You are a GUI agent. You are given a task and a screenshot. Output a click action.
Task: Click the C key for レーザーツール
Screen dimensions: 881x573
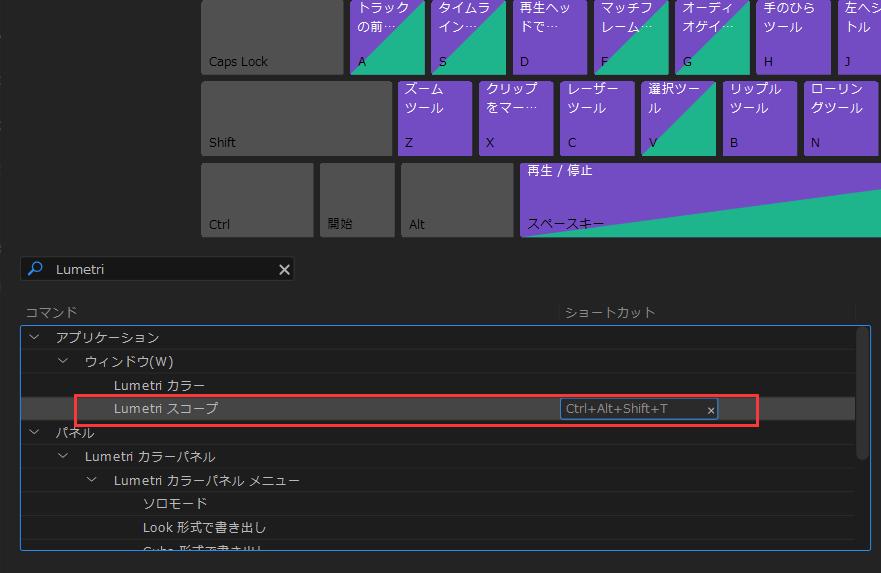(x=596, y=118)
